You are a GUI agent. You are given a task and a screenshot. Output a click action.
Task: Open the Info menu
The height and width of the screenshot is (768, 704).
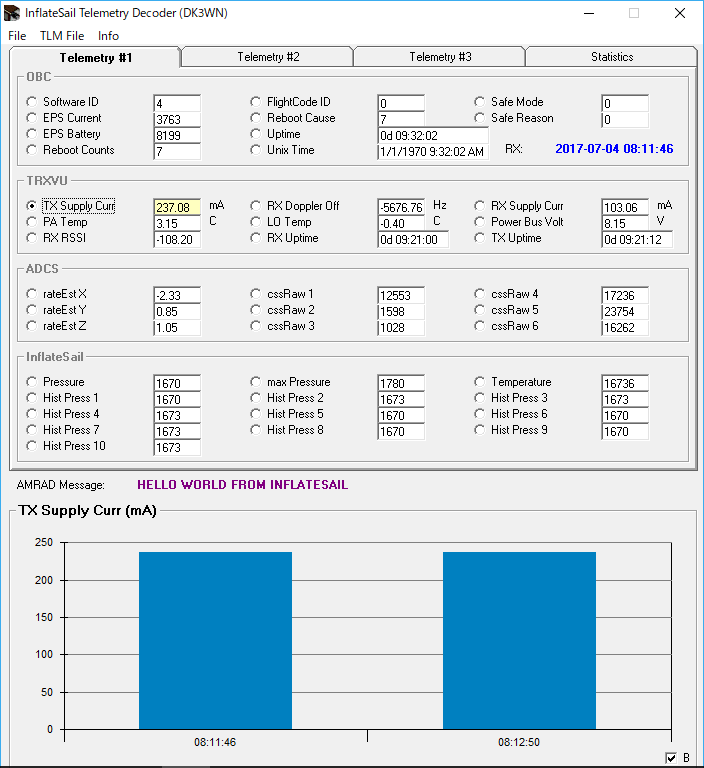108,36
